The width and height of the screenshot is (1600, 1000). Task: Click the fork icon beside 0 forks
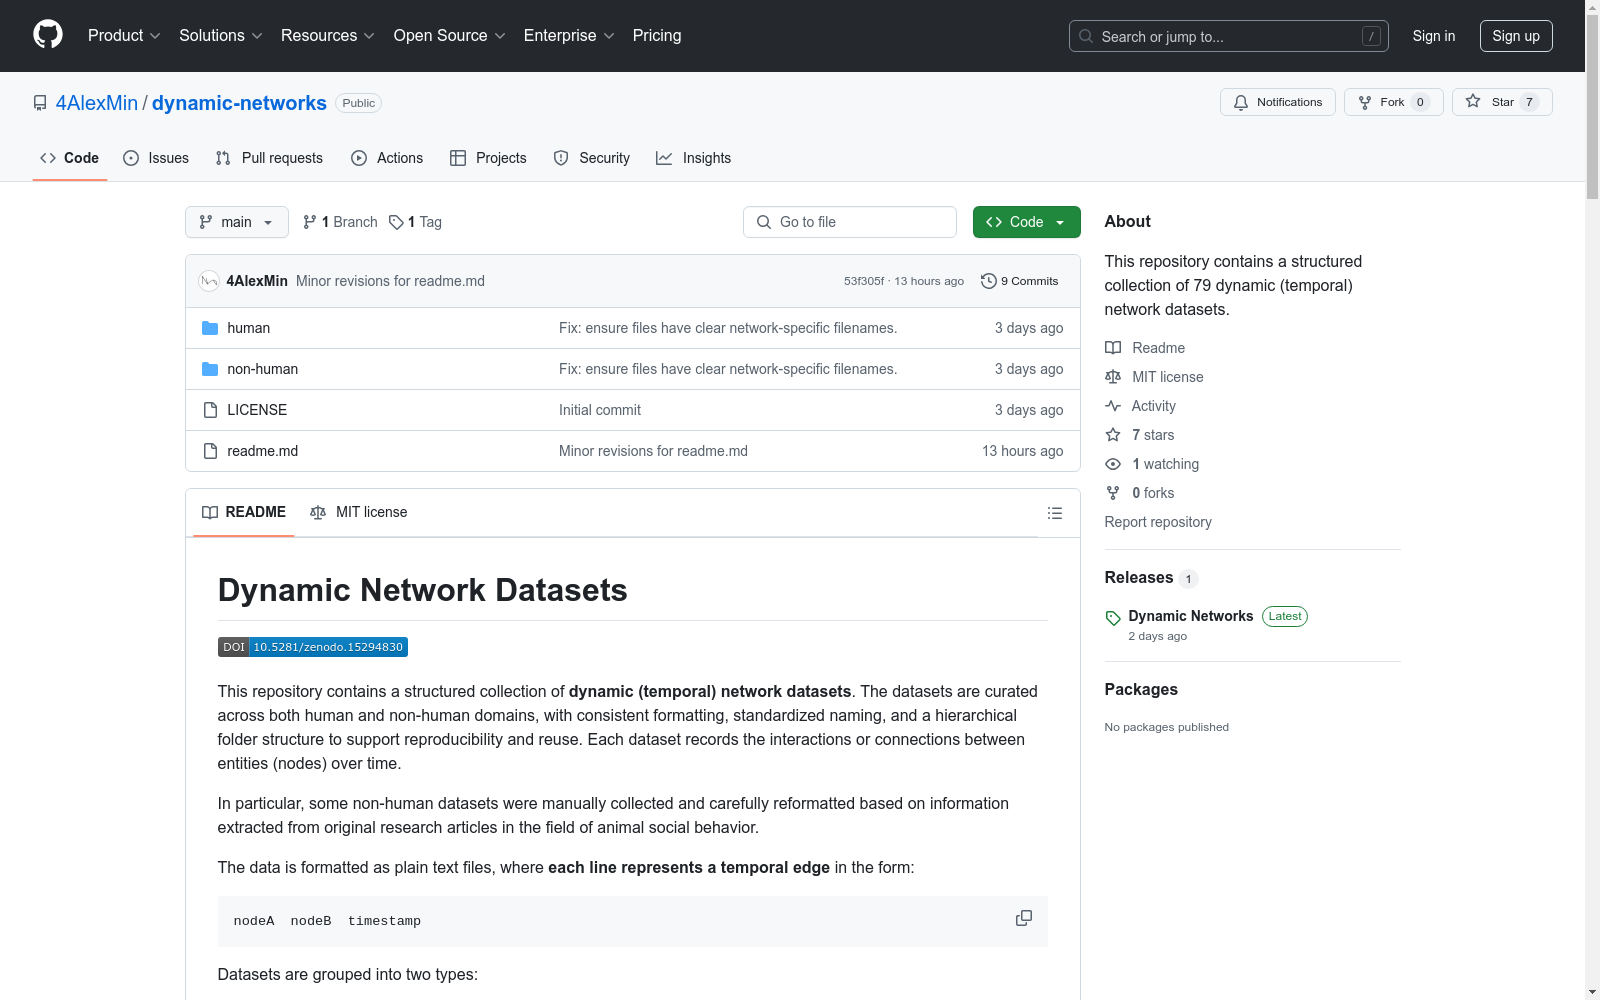click(1113, 493)
